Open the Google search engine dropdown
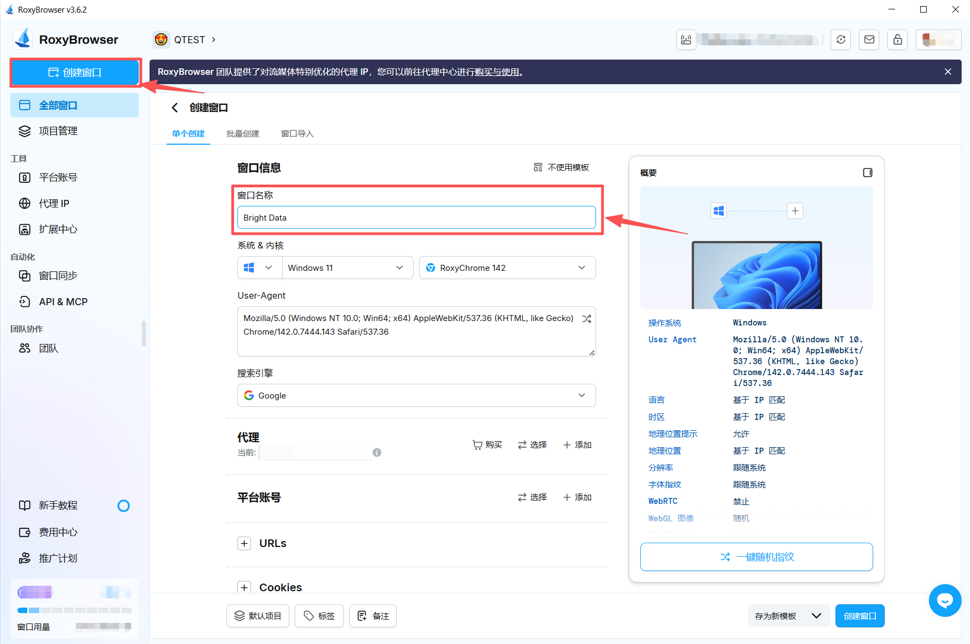This screenshot has height=644, width=970. click(416, 396)
